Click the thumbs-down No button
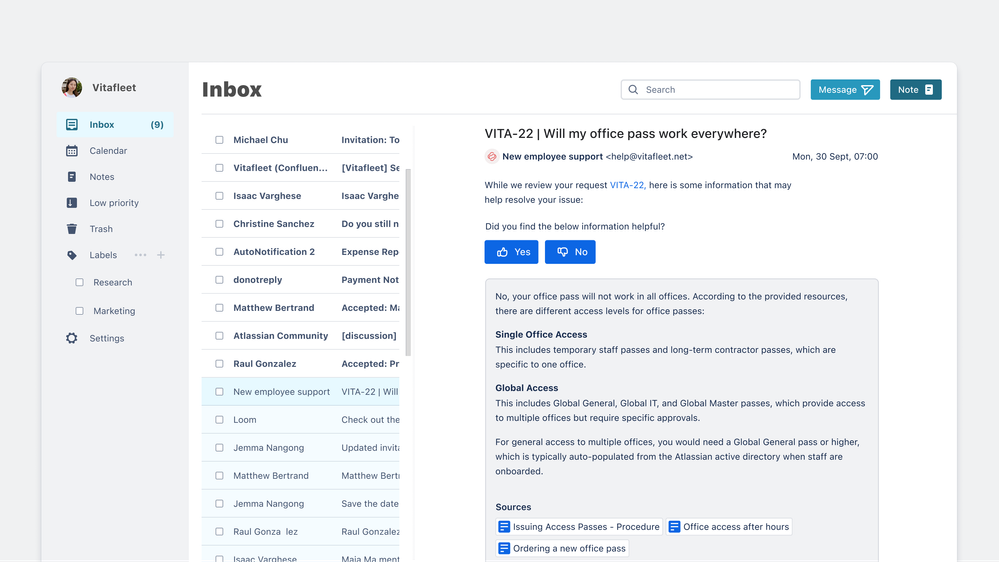 coord(570,252)
